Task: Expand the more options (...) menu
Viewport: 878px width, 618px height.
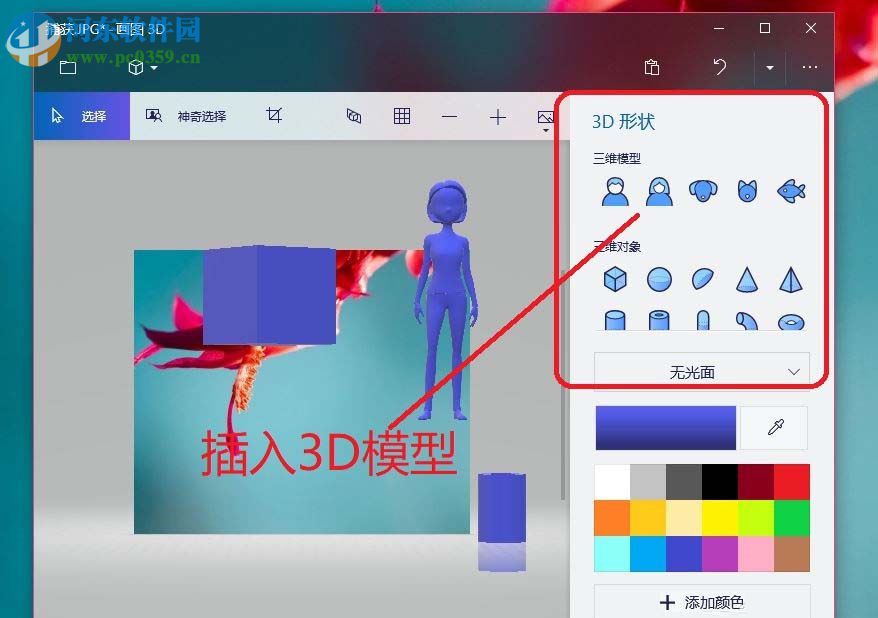Action: (x=809, y=67)
